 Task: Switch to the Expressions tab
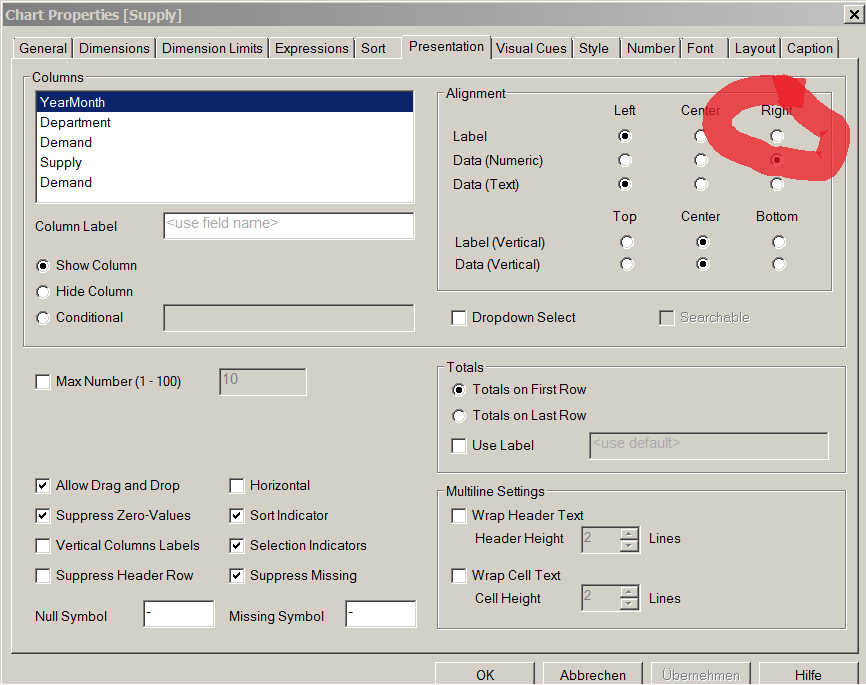[312, 48]
